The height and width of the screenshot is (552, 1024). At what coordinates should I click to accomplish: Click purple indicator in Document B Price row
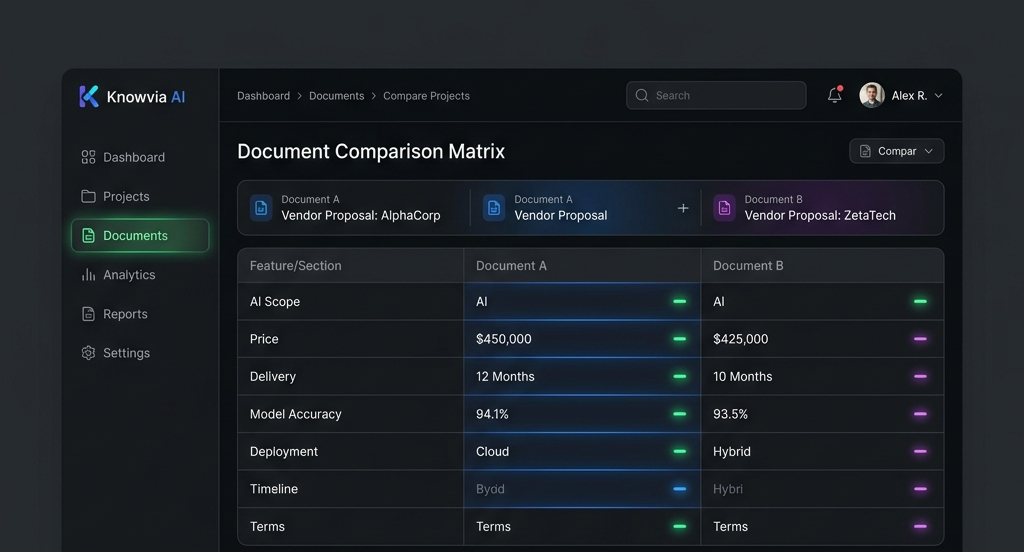click(x=920, y=339)
